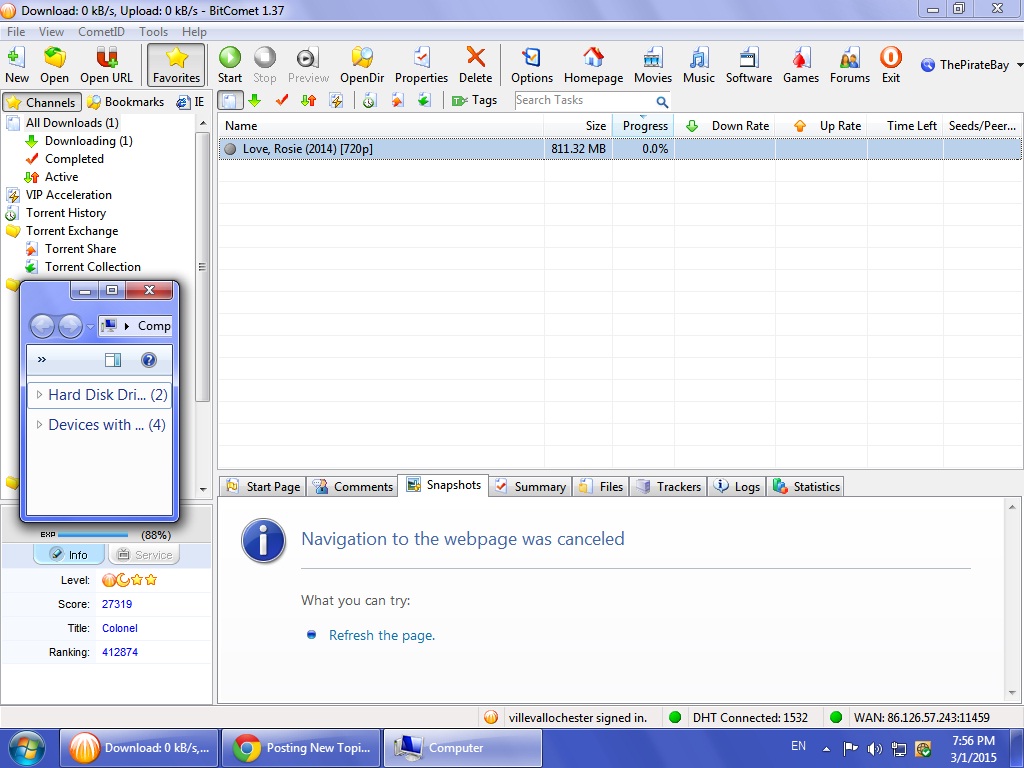Viewport: 1024px width, 768px height.
Task: Open Torrent History in the sidebar
Action: pos(65,213)
